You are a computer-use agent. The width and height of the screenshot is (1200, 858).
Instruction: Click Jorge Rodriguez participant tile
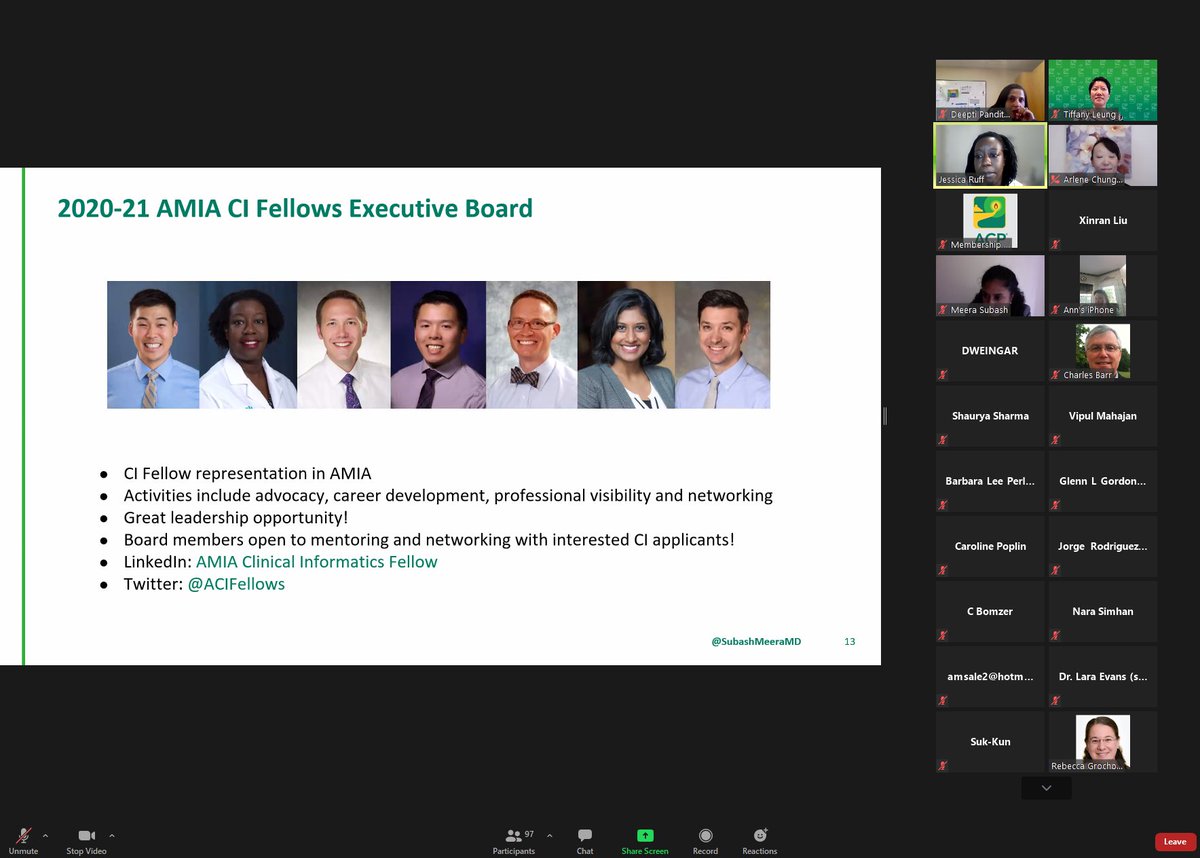tap(1103, 546)
